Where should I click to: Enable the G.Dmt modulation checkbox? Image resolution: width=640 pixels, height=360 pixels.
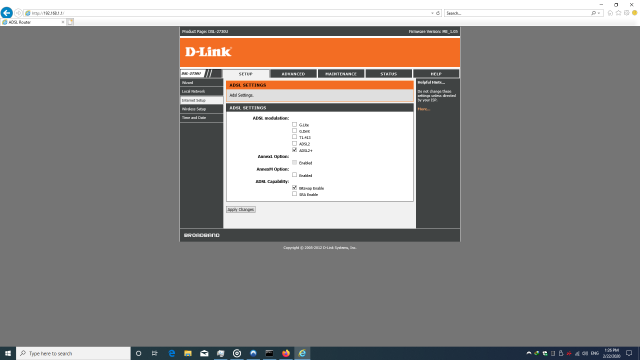[294, 131]
